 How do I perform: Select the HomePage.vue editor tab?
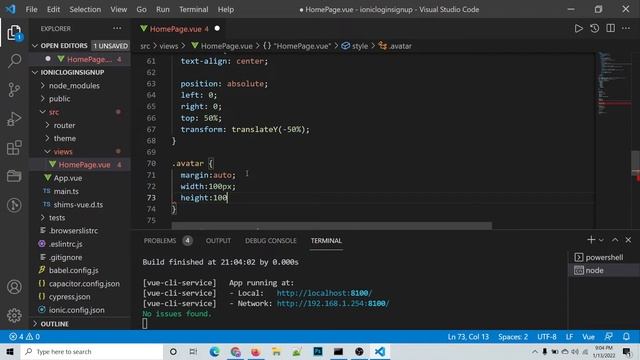click(x=180, y=29)
